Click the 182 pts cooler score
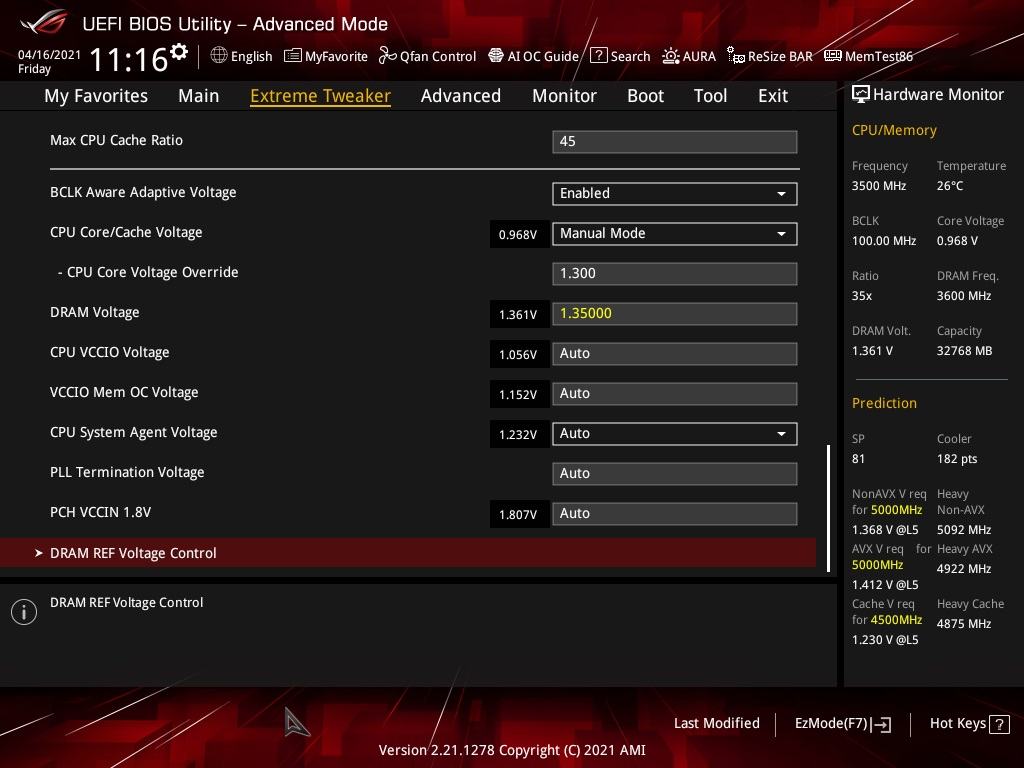Screen dimensions: 1024x768 point(957,459)
